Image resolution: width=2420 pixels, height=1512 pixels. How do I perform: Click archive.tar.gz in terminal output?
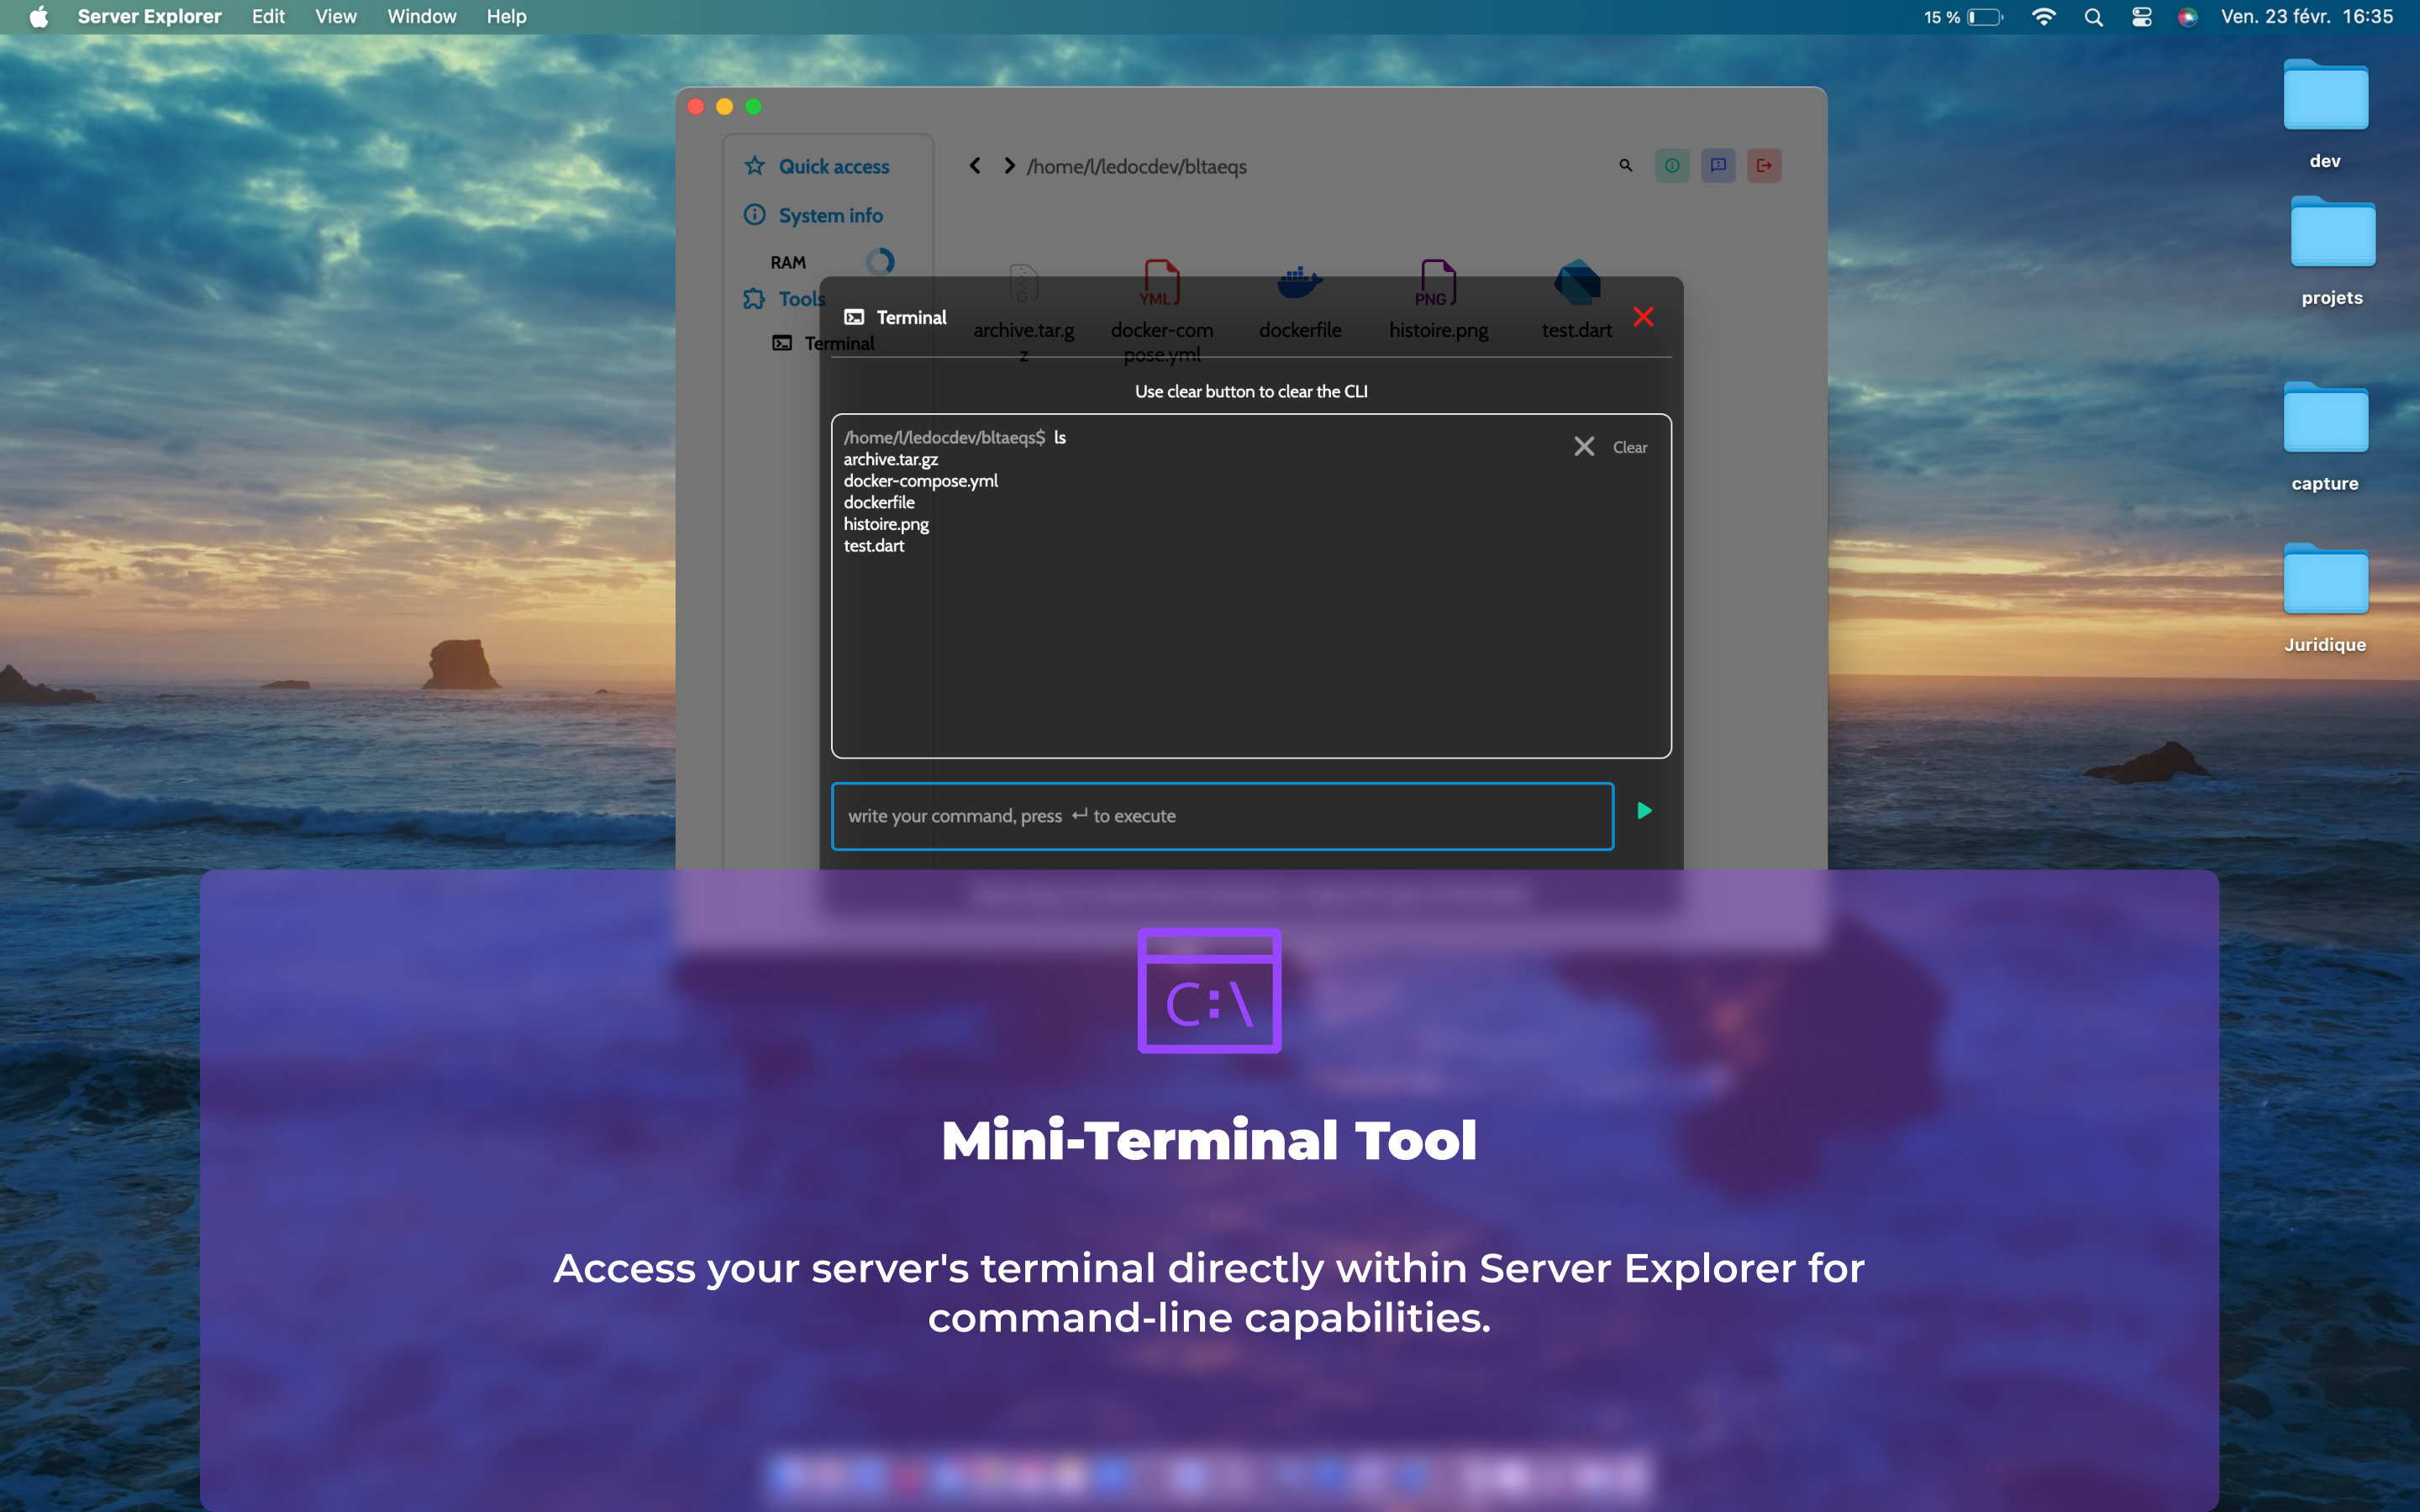pyautogui.click(x=890, y=459)
